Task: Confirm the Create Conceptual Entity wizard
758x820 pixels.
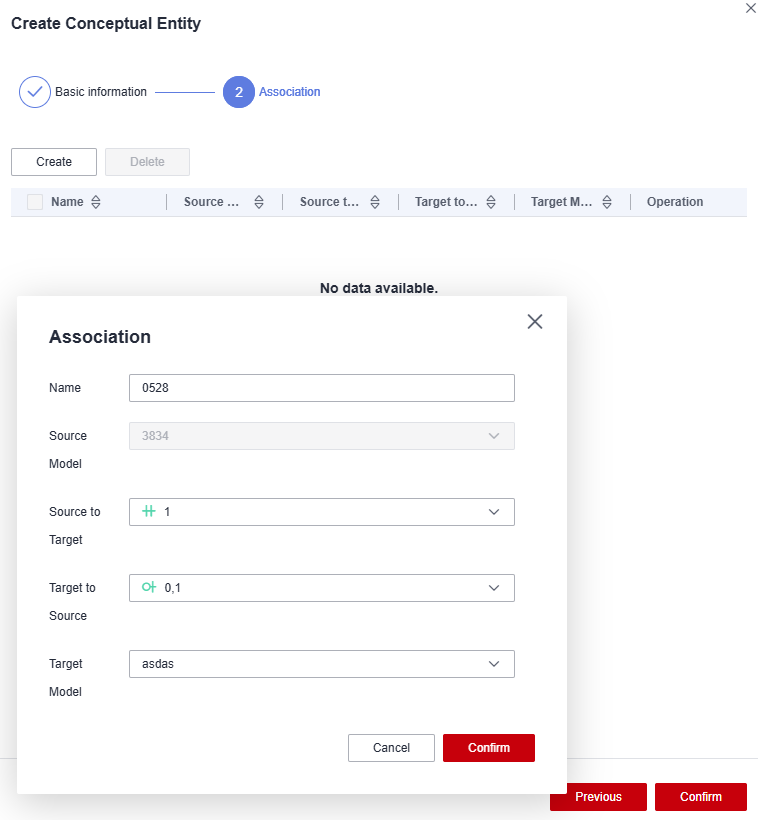Action: (x=701, y=796)
